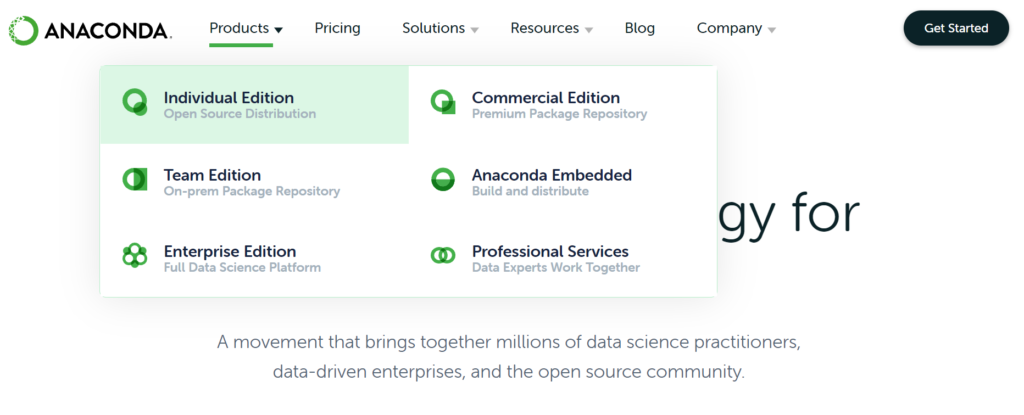
Task: Open the Pricing page
Action: tap(337, 28)
